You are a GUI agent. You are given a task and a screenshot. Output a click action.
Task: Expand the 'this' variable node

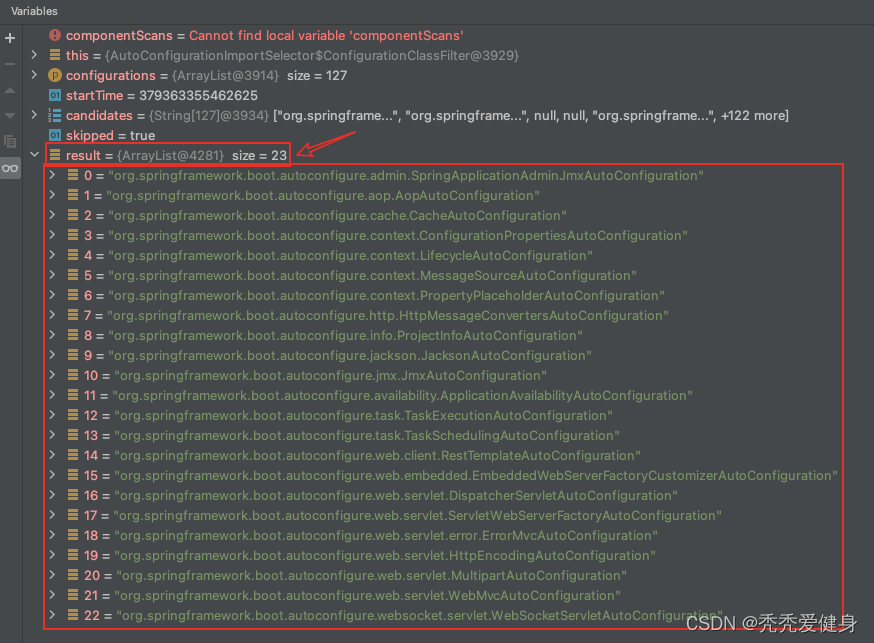35,55
